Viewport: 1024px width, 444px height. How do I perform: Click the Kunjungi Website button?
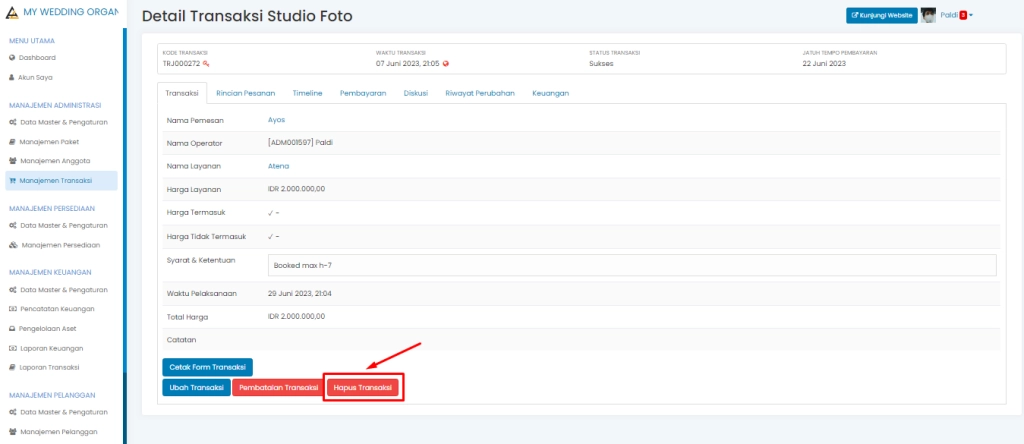point(880,16)
